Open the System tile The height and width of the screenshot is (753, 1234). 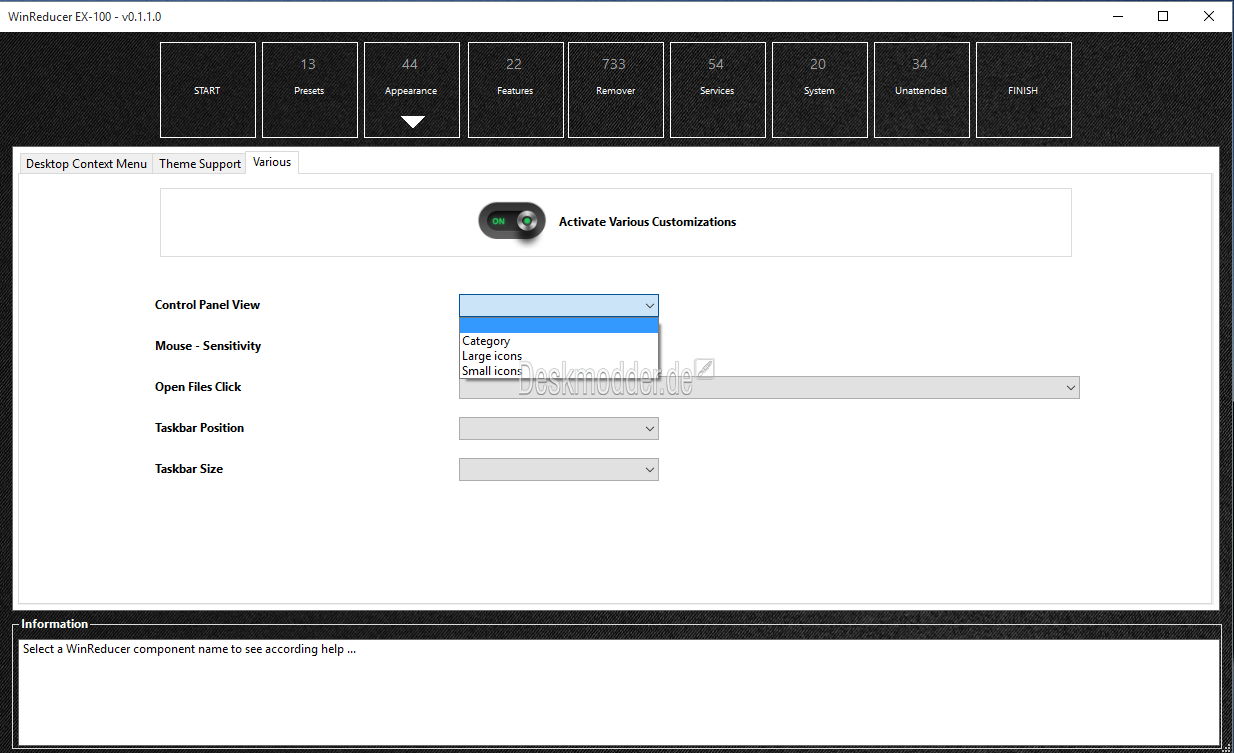coord(820,90)
